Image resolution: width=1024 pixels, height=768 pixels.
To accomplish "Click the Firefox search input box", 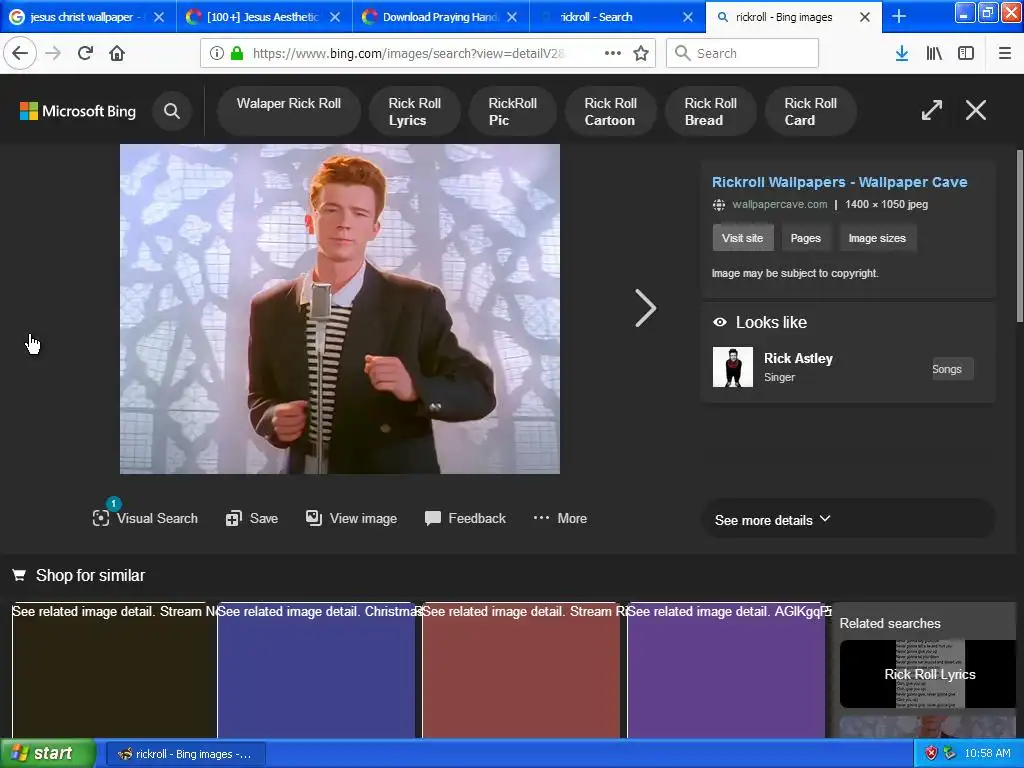I will 743,53.
